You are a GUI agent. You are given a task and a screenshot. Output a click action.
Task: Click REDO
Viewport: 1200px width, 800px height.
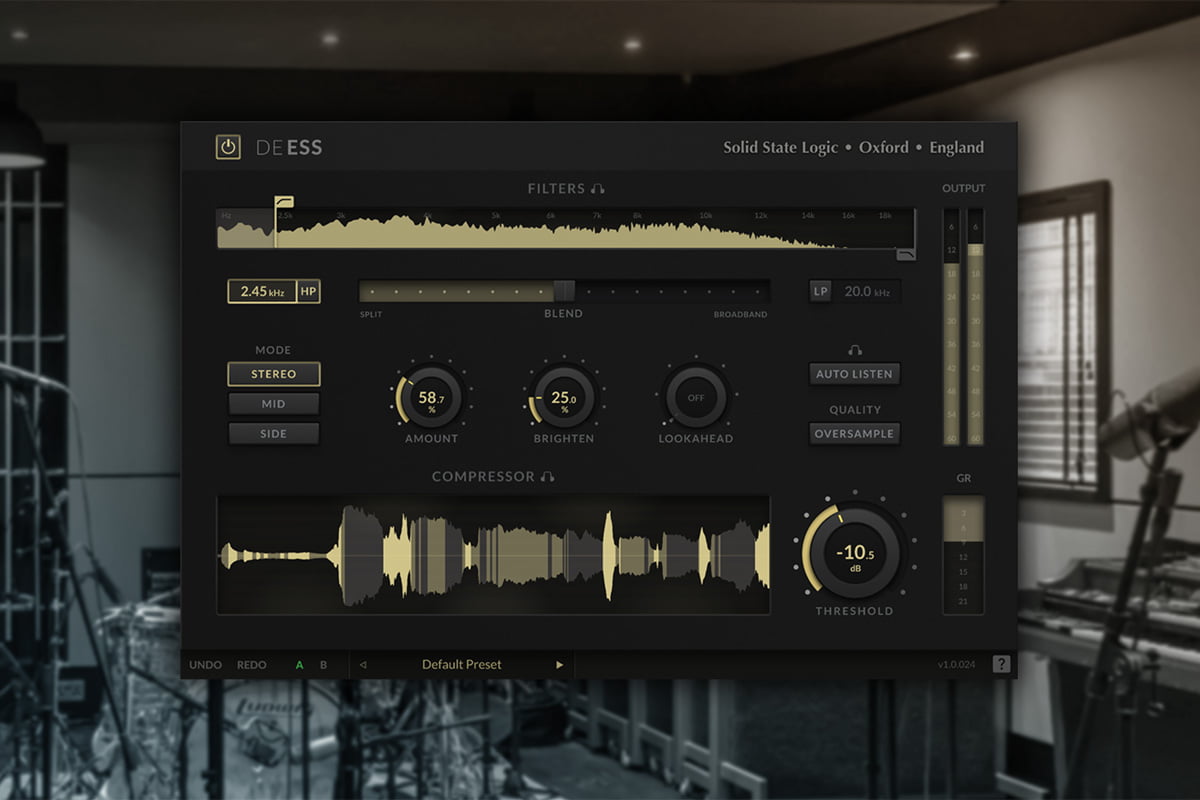pos(252,665)
